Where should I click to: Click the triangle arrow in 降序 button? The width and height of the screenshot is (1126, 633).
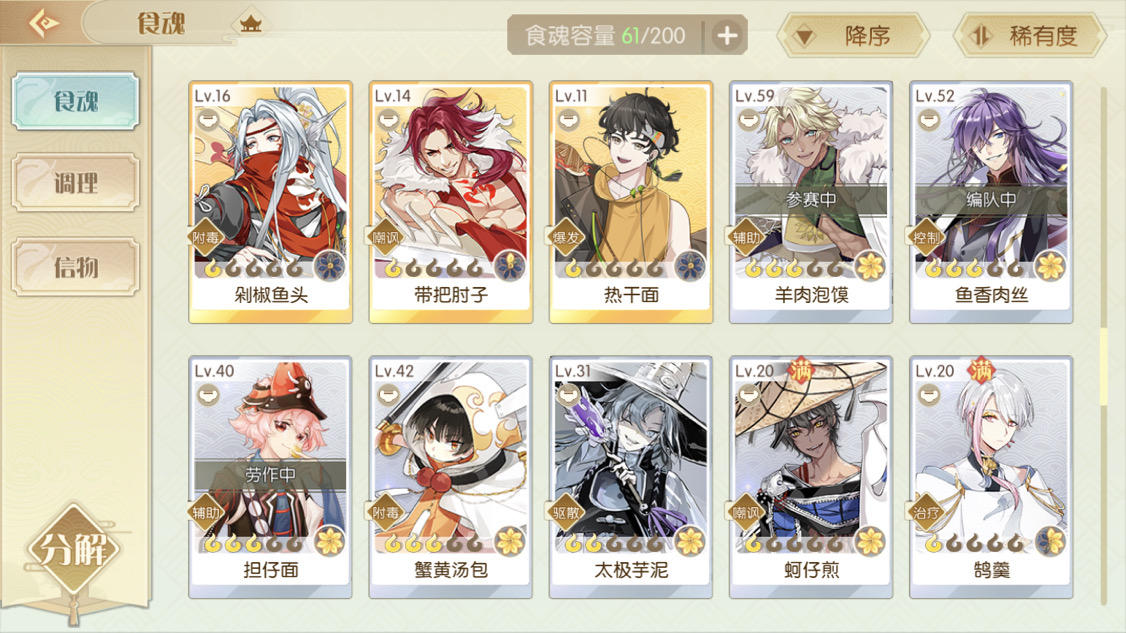804,36
